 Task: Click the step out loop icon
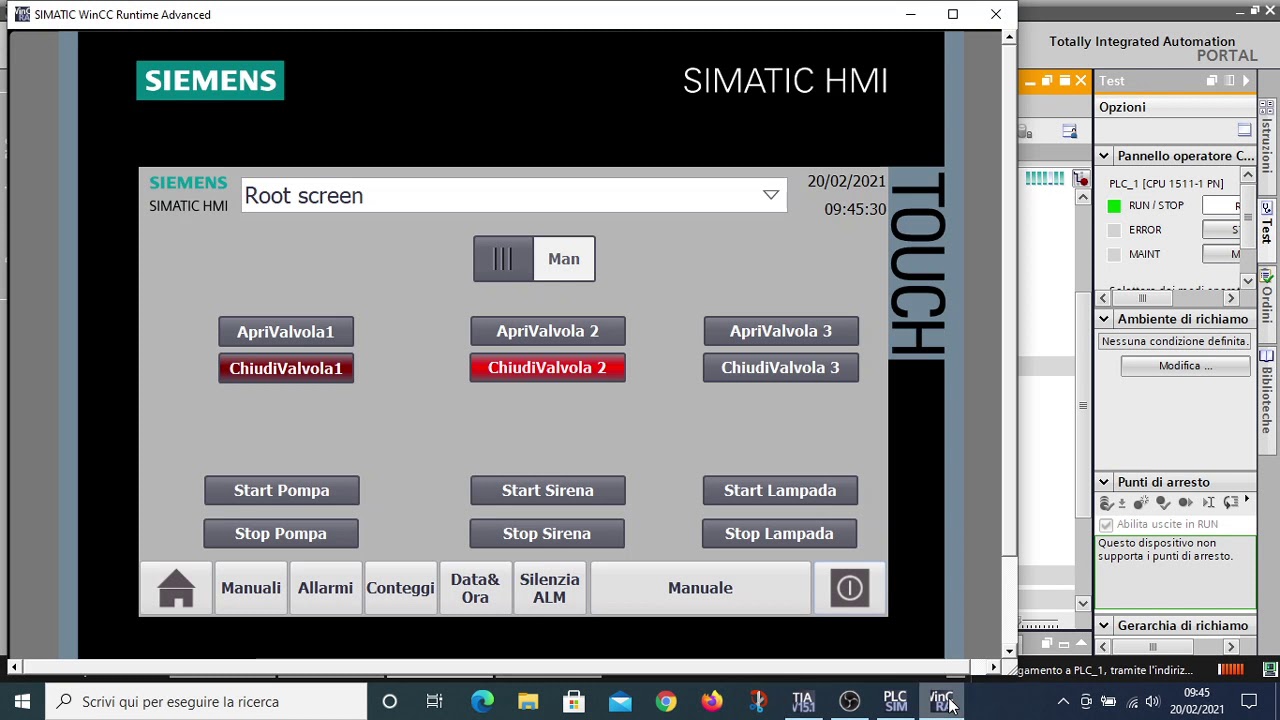click(1231, 502)
